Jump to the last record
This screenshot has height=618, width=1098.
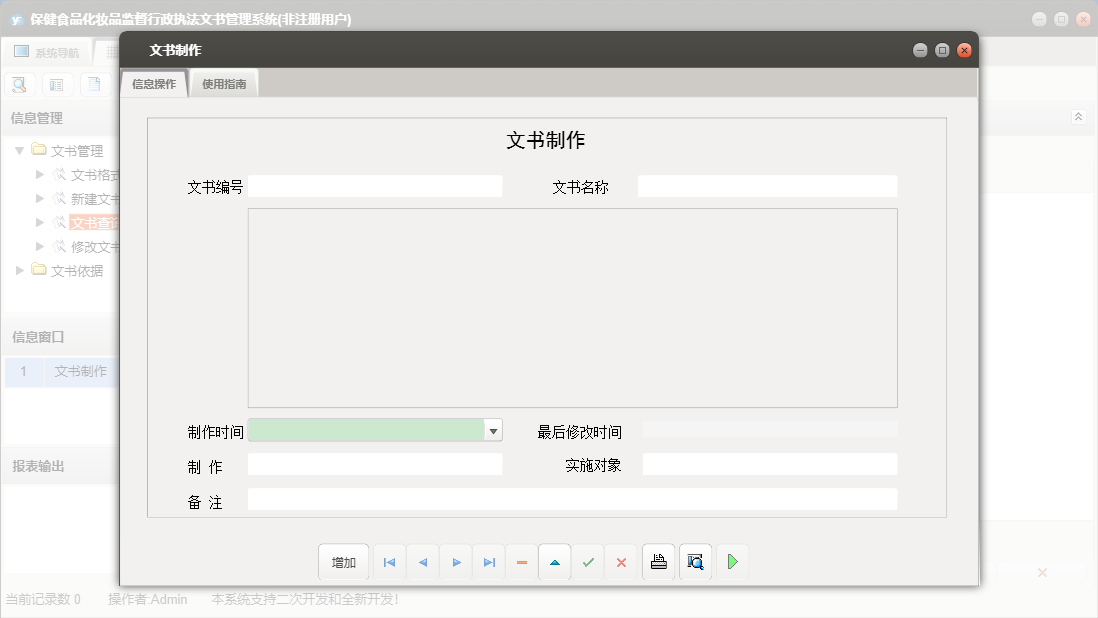[x=489, y=561]
